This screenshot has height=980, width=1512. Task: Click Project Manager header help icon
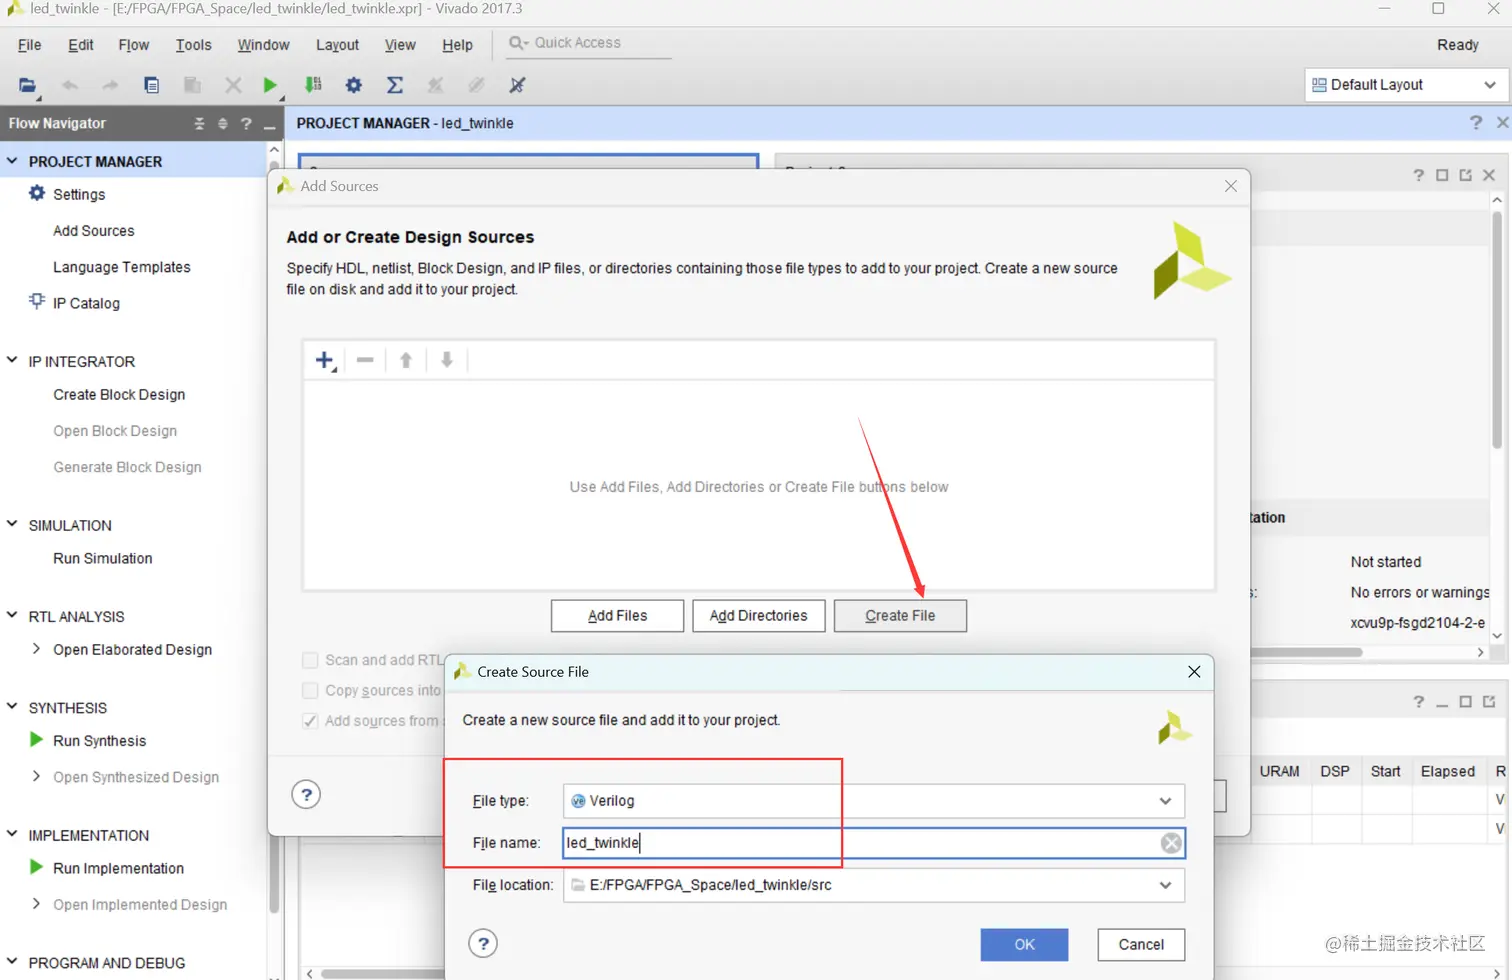pos(1476,122)
